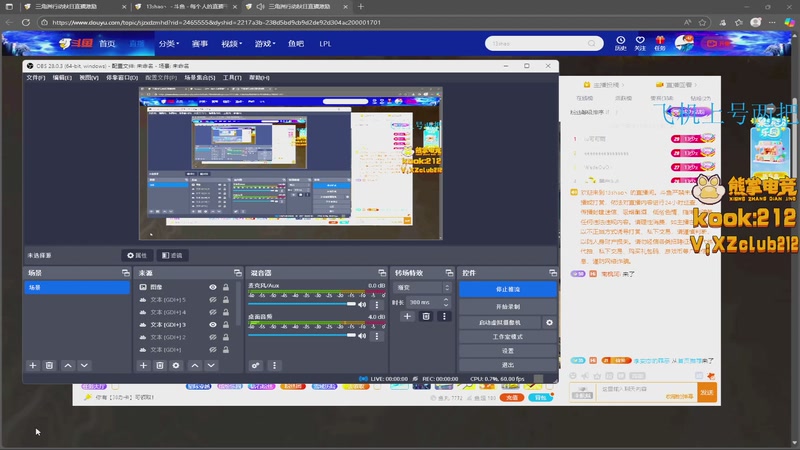
Task: Adjust the 时长 duration spinner arrows
Action: point(446,302)
